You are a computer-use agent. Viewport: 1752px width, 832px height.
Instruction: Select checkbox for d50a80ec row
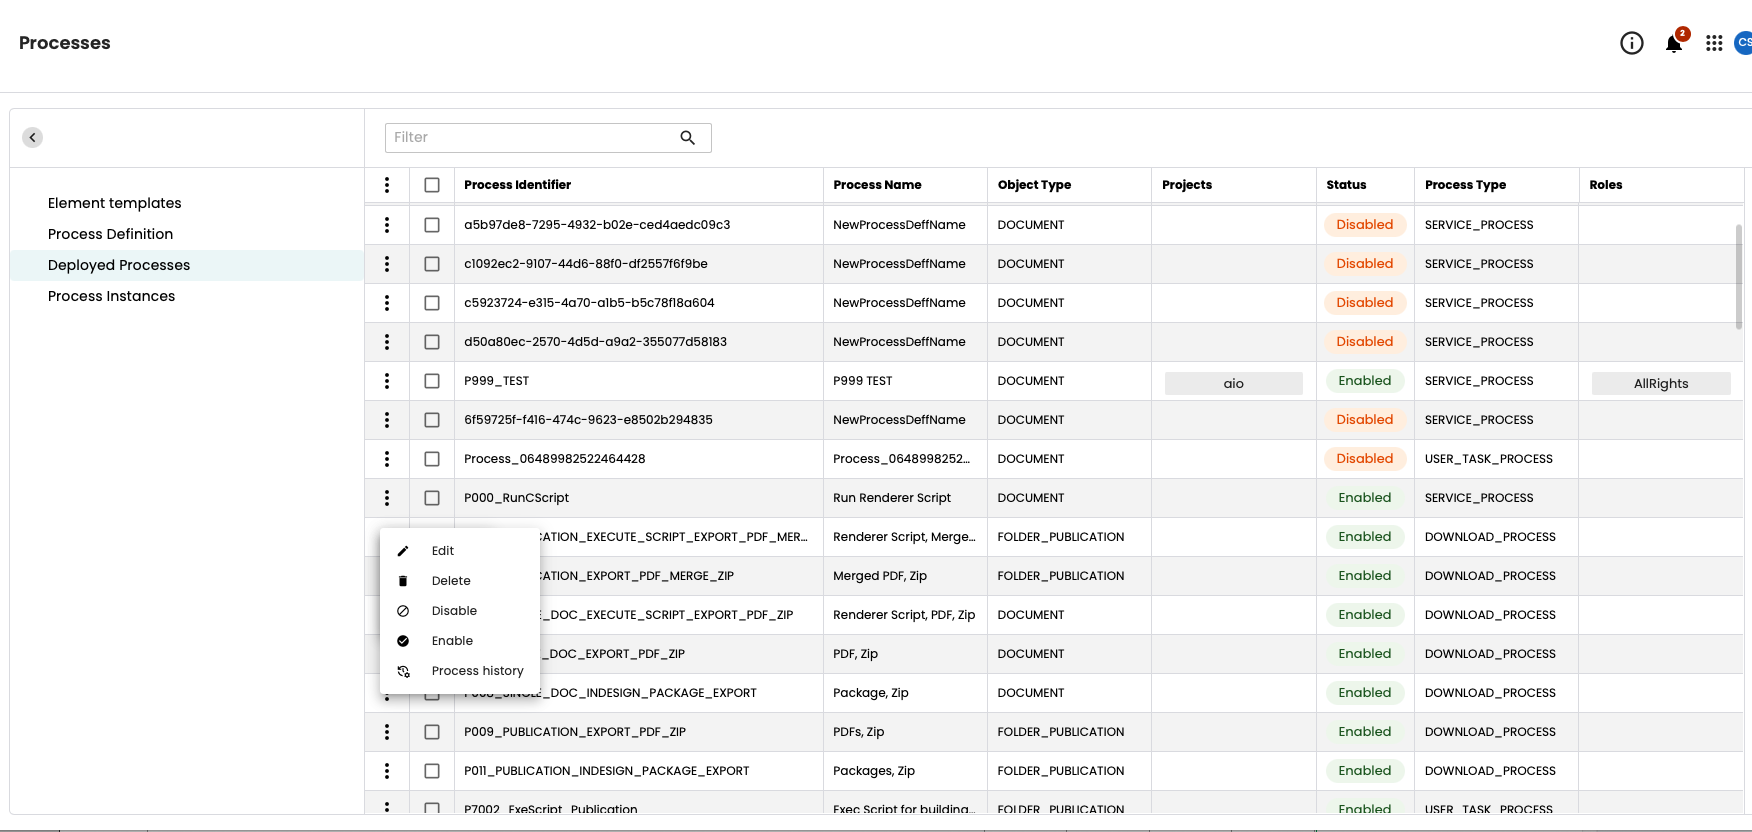[x=432, y=342]
